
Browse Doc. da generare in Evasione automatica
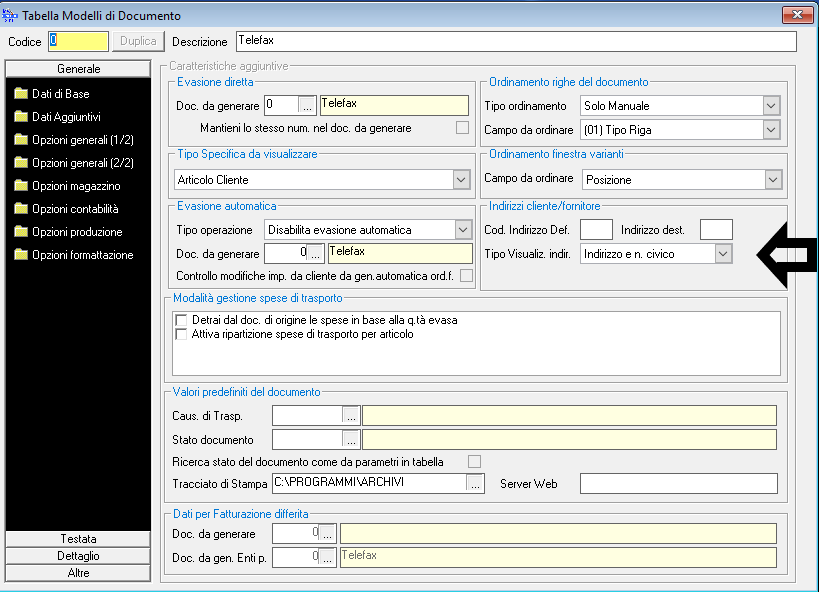point(315,254)
